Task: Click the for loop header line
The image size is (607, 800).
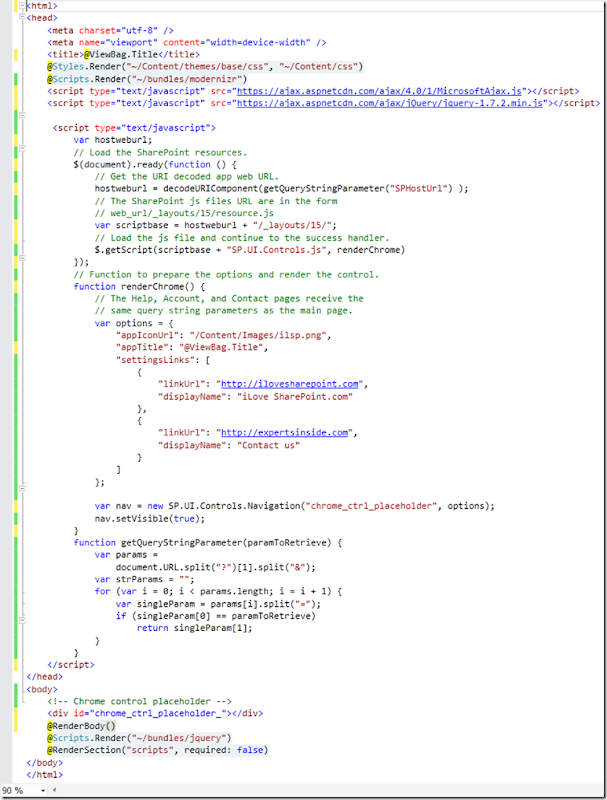Action: tap(218, 592)
